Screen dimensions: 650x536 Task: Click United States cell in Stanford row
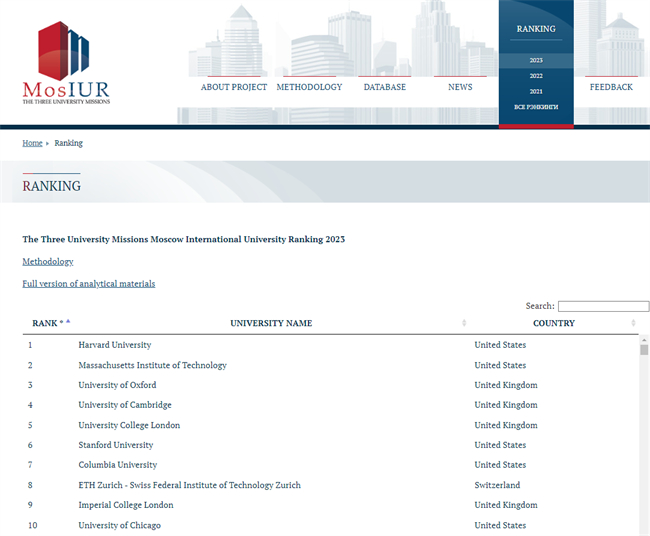tap(500, 445)
